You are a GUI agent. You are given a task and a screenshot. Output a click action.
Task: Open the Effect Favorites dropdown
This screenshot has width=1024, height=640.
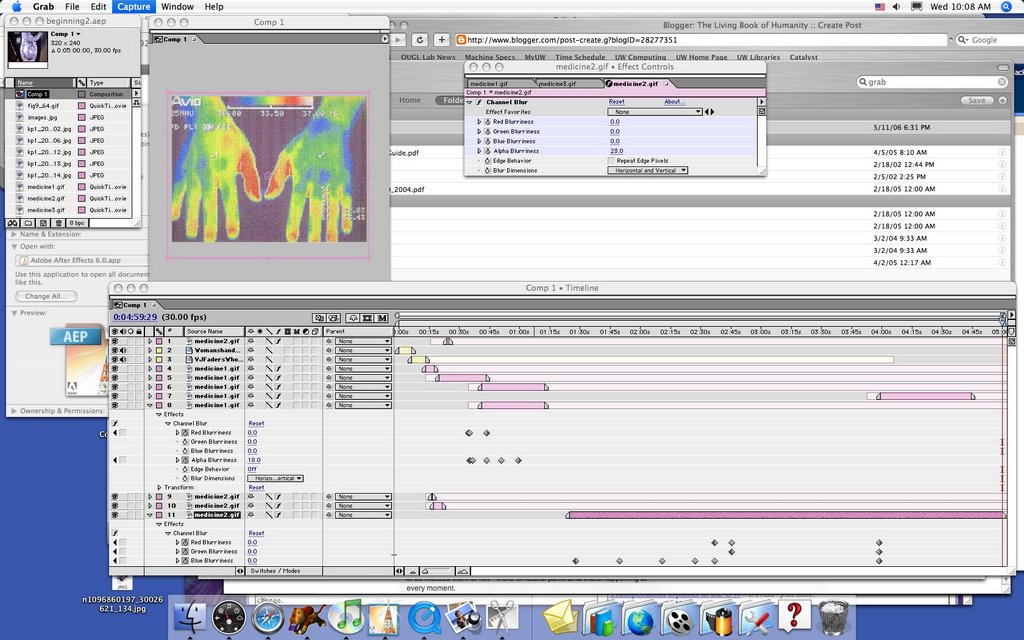pos(654,112)
